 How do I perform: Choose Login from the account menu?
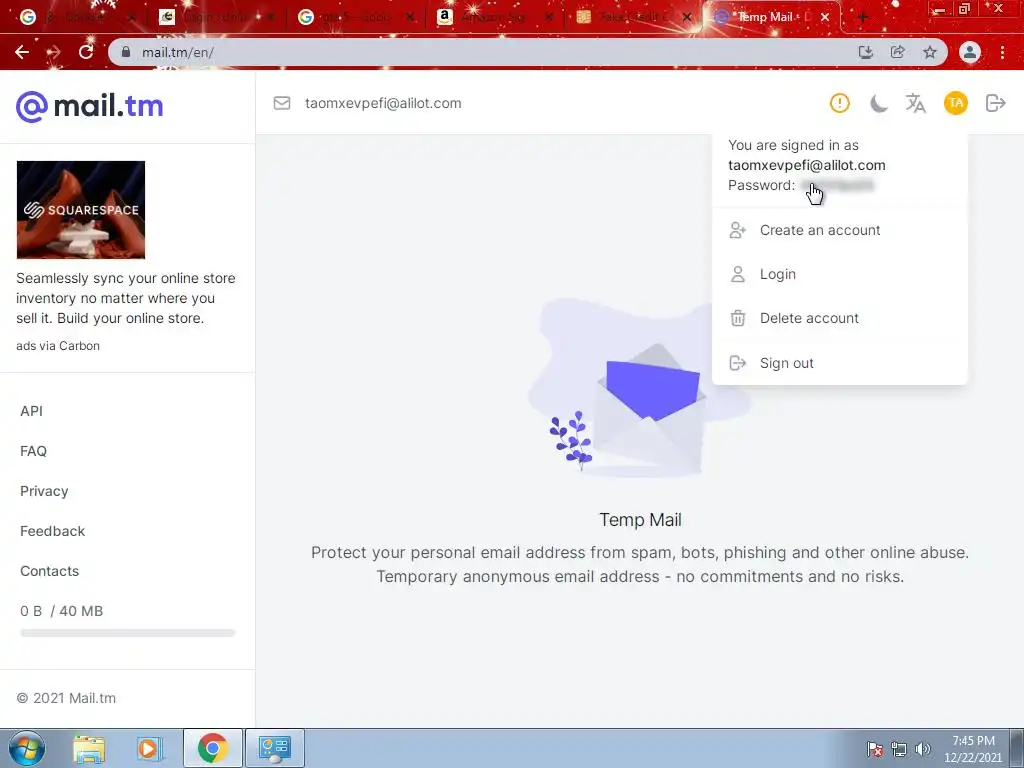[x=839, y=274]
